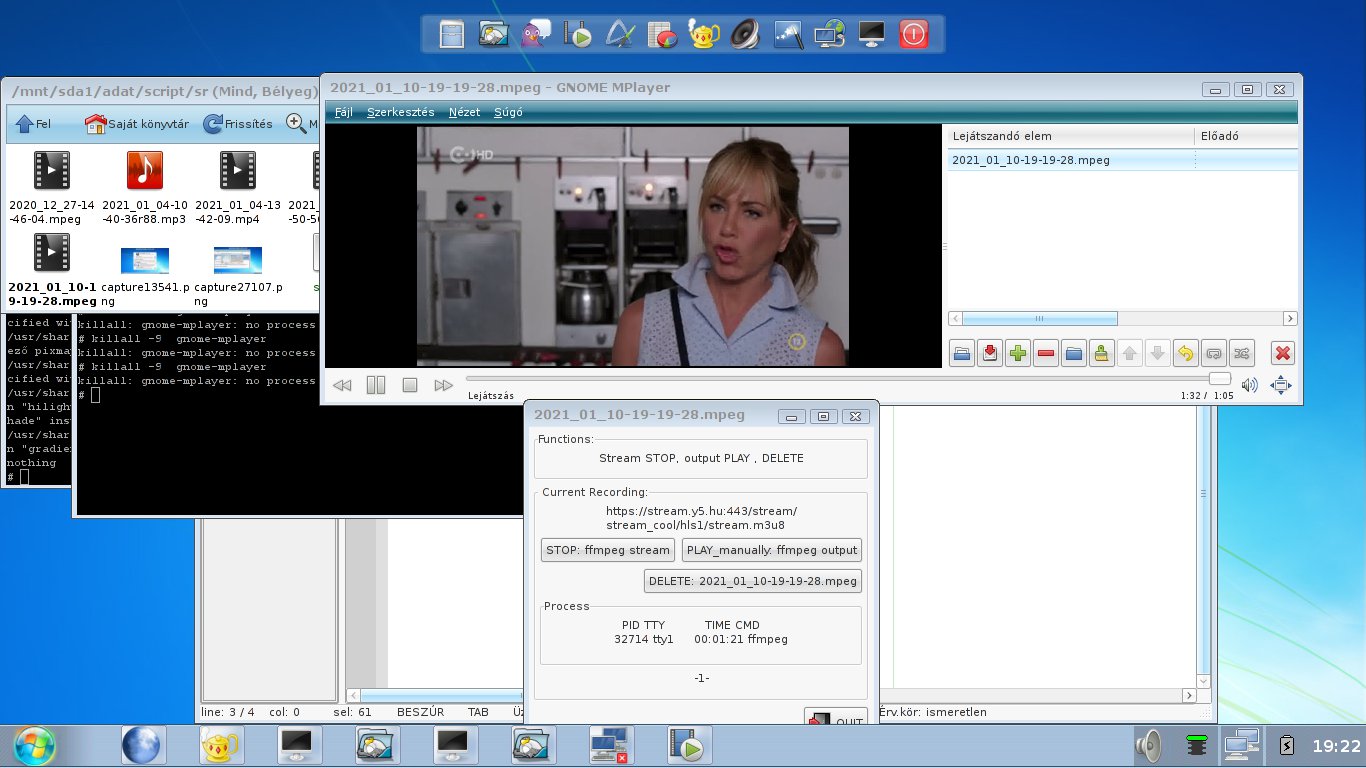Click 'STOP: ffmpeg stream' button
The width and height of the screenshot is (1366, 768).
607,549
